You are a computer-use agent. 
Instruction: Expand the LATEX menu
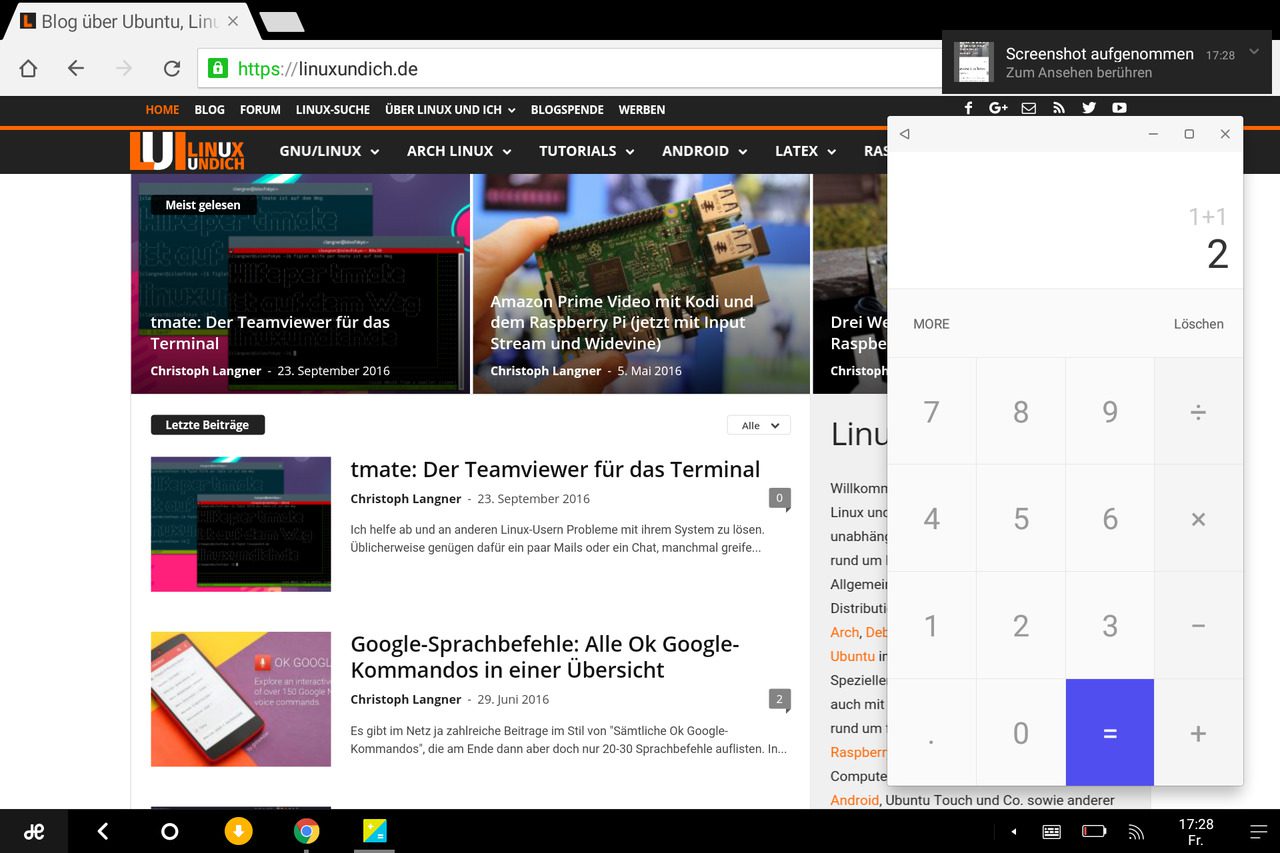tap(805, 151)
